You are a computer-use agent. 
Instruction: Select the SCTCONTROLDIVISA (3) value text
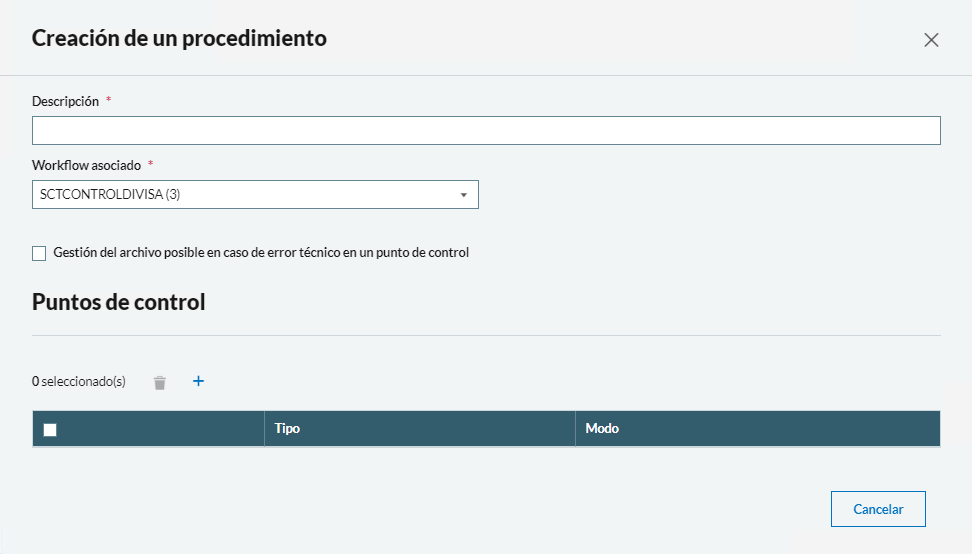110,194
